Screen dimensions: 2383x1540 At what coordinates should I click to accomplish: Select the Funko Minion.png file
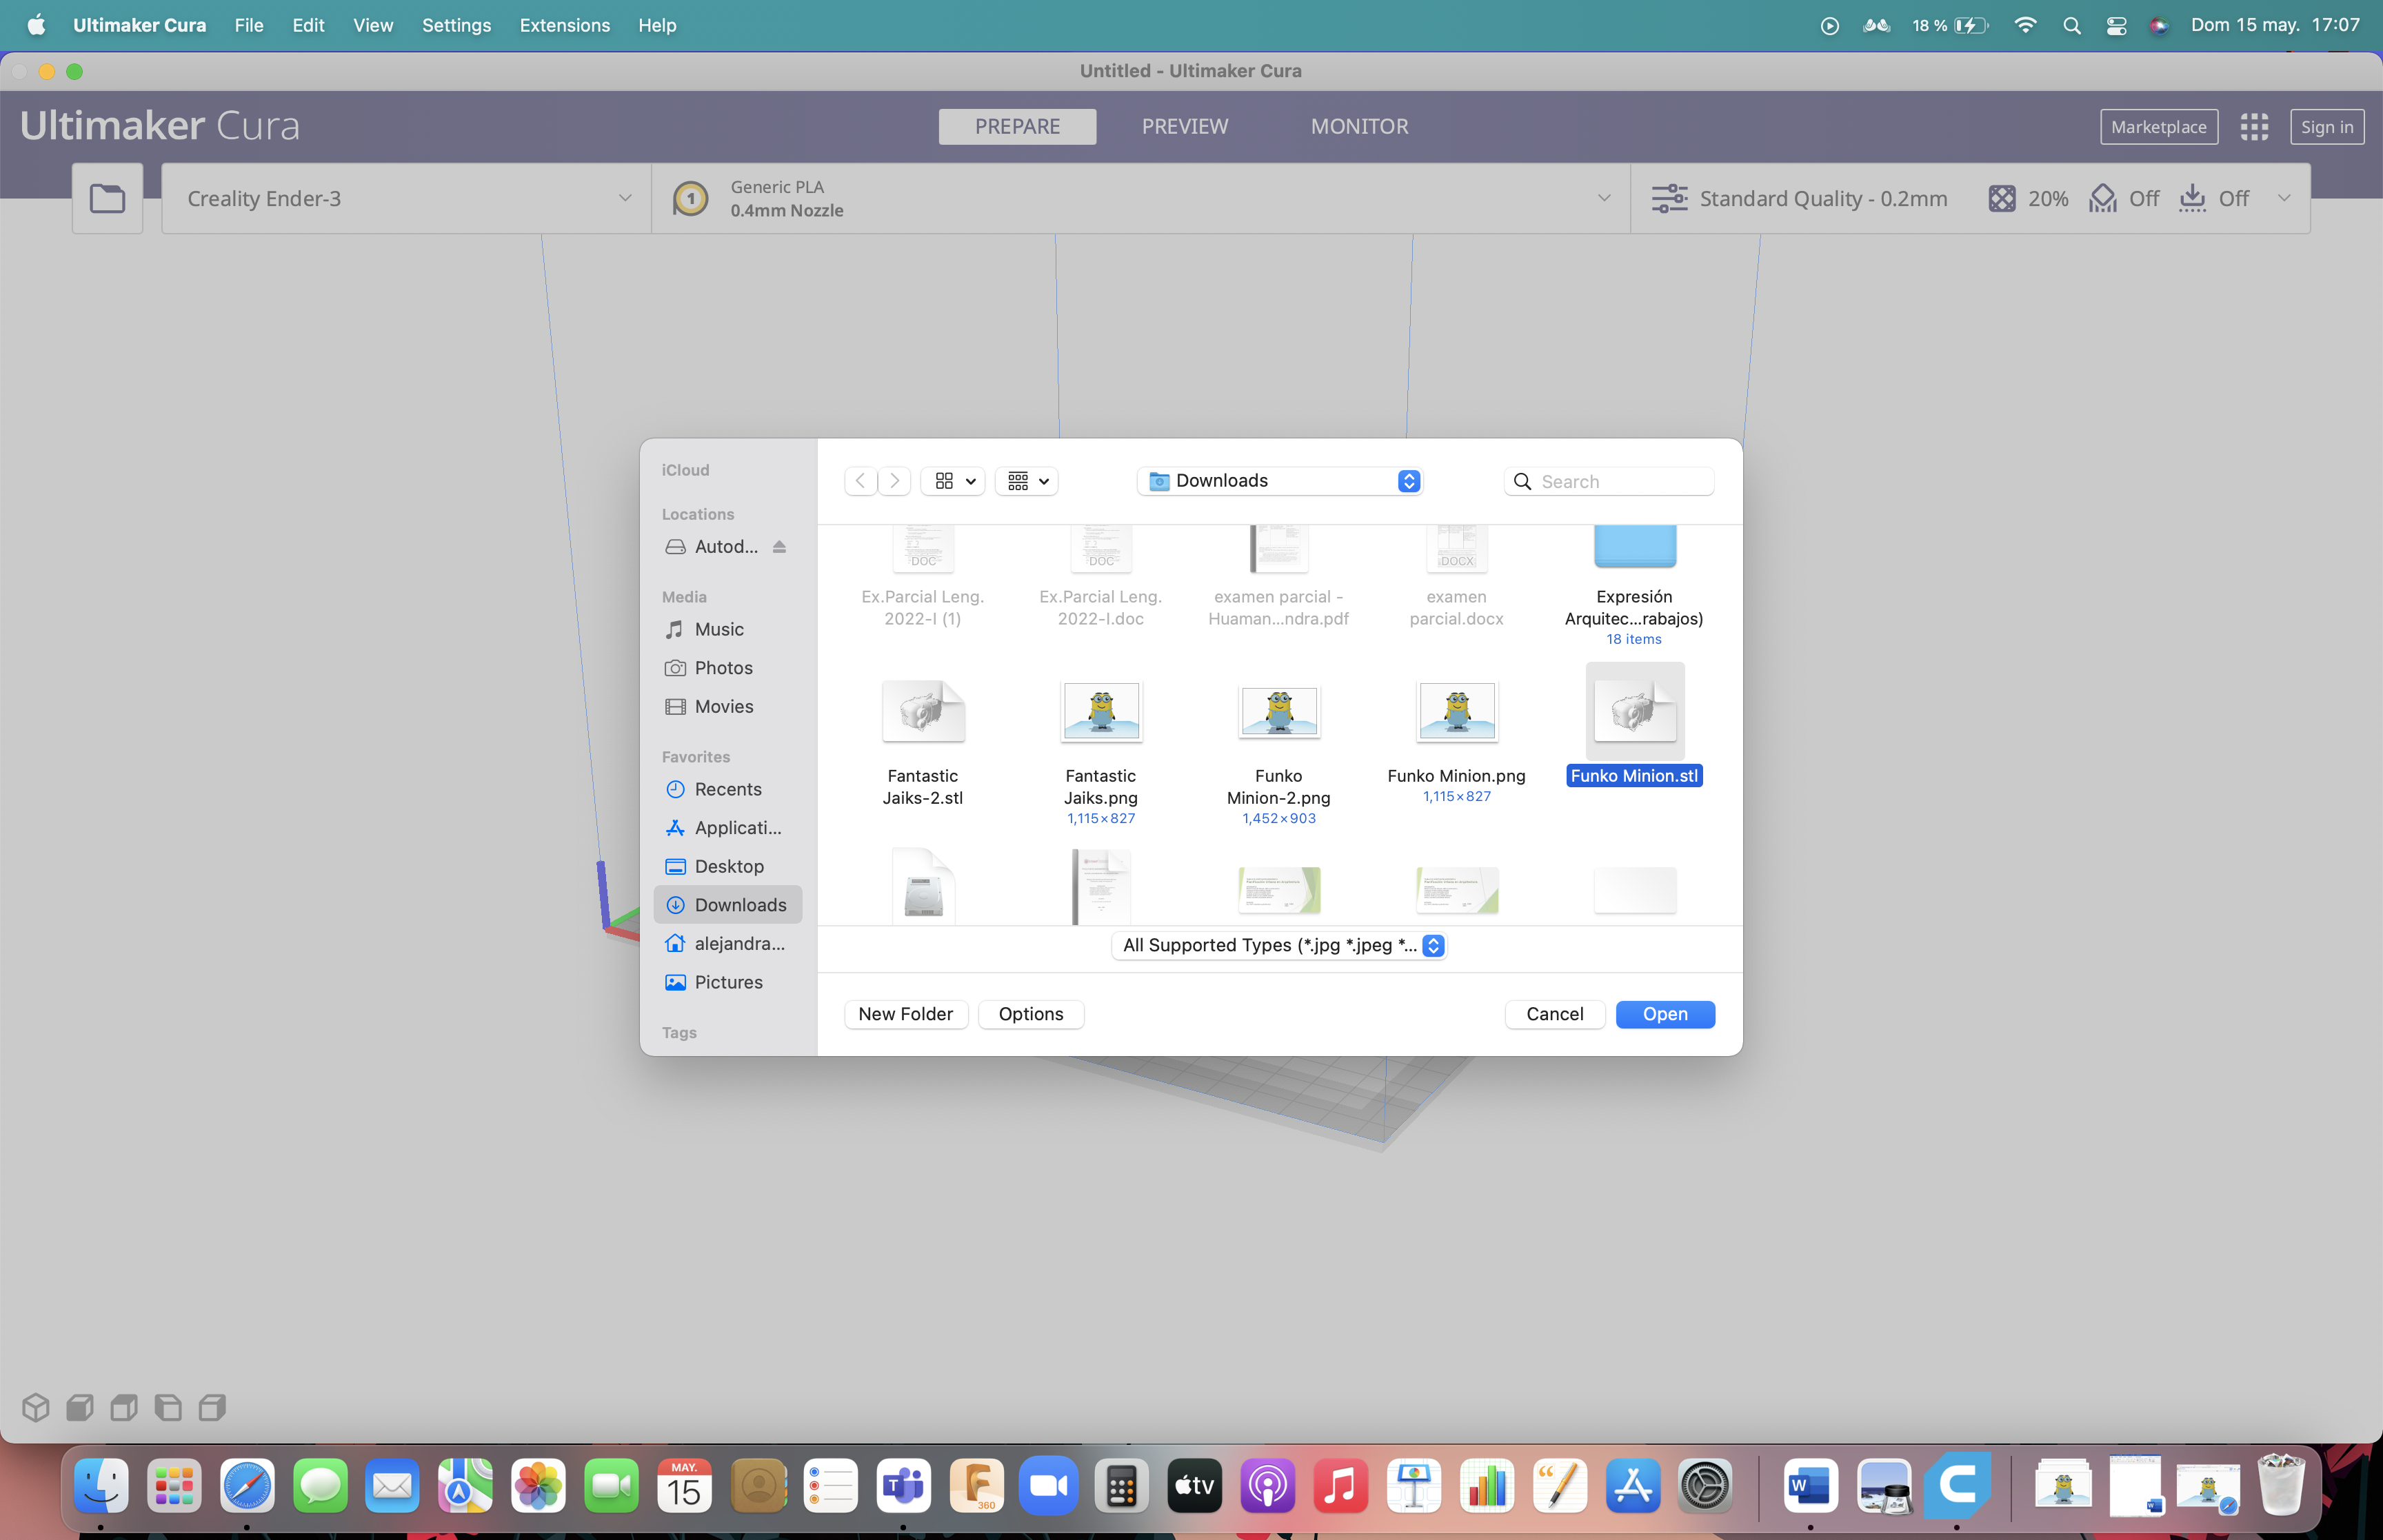pyautogui.click(x=1456, y=741)
